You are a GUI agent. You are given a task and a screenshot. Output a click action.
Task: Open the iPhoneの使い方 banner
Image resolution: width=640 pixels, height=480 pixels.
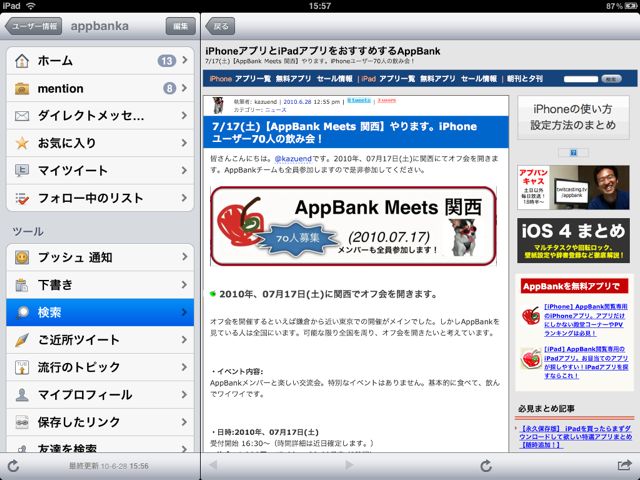click(x=573, y=117)
